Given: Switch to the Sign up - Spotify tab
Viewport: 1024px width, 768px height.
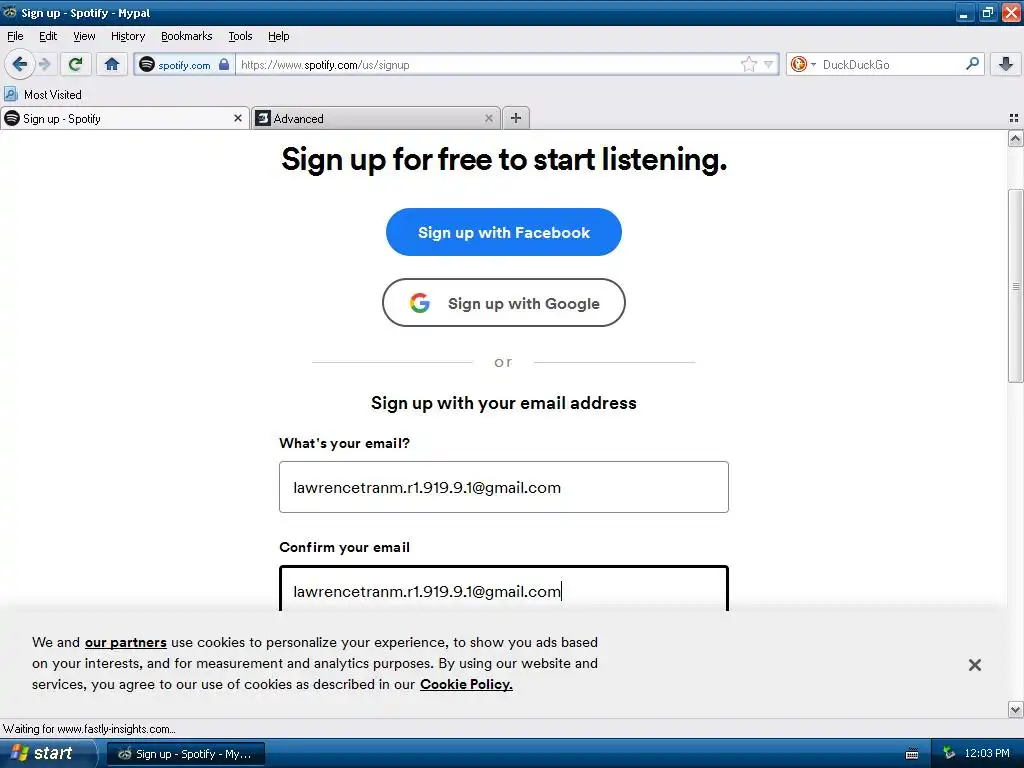Looking at the screenshot, I should click(125, 118).
